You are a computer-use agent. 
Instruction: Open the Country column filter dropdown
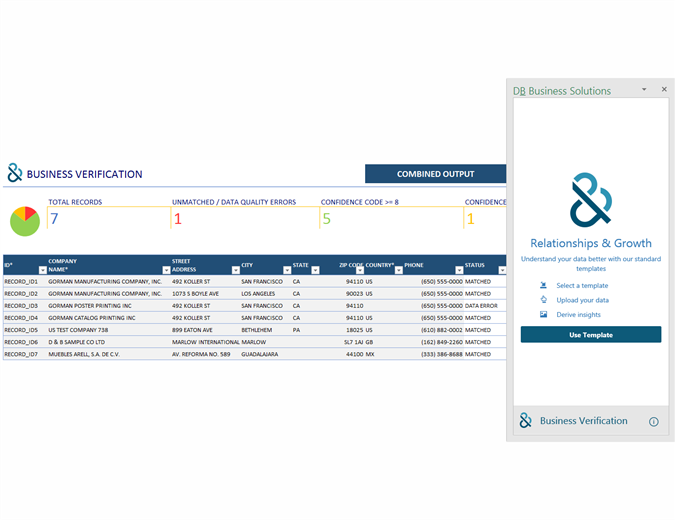(399, 270)
